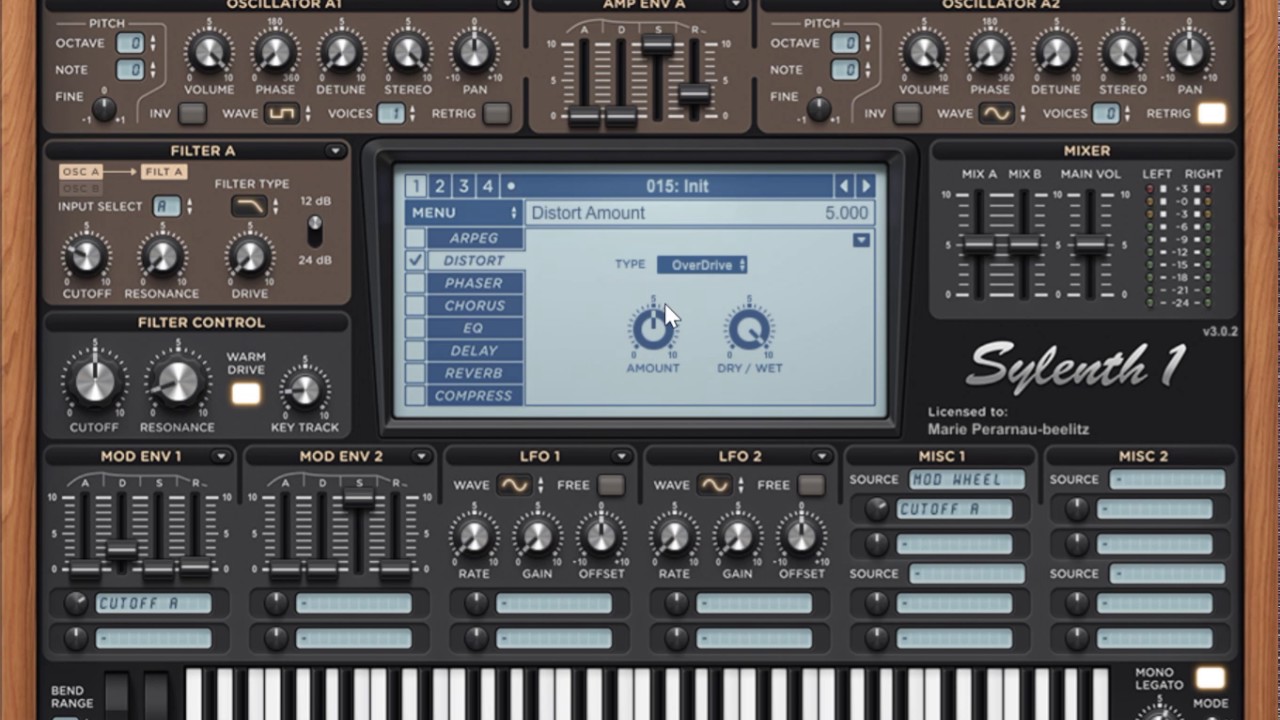This screenshot has width=1280, height=720.
Task: Click the Distort Dry/Wet knob
Action: click(x=749, y=329)
